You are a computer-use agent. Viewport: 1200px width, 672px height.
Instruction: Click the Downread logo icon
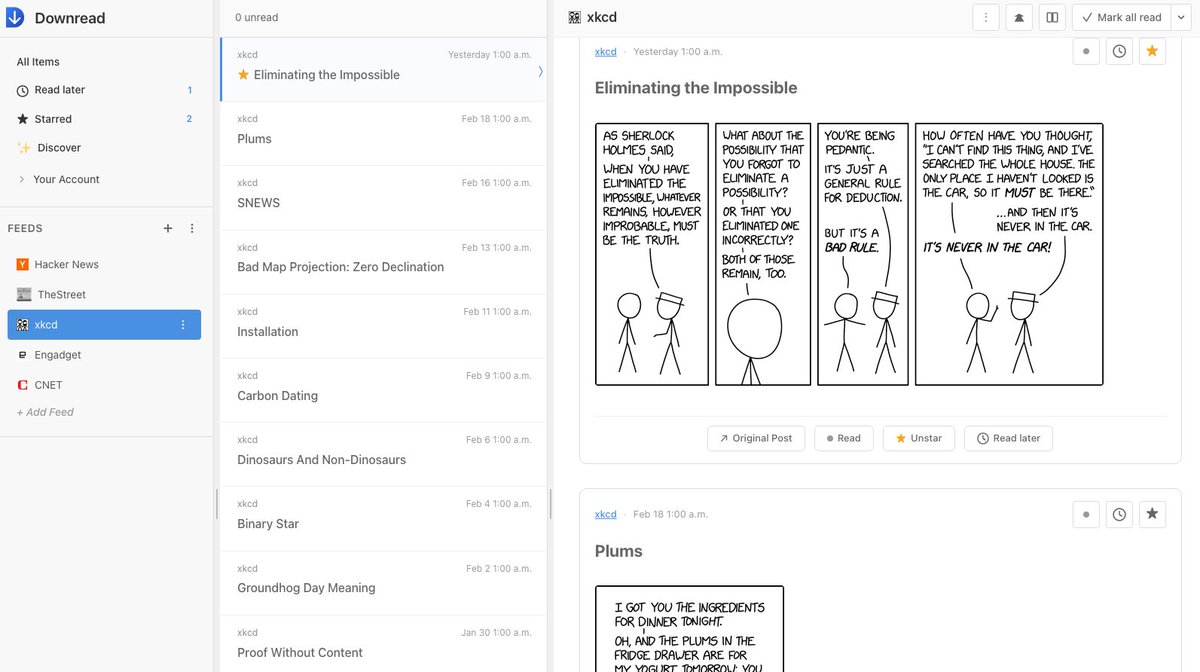15,17
